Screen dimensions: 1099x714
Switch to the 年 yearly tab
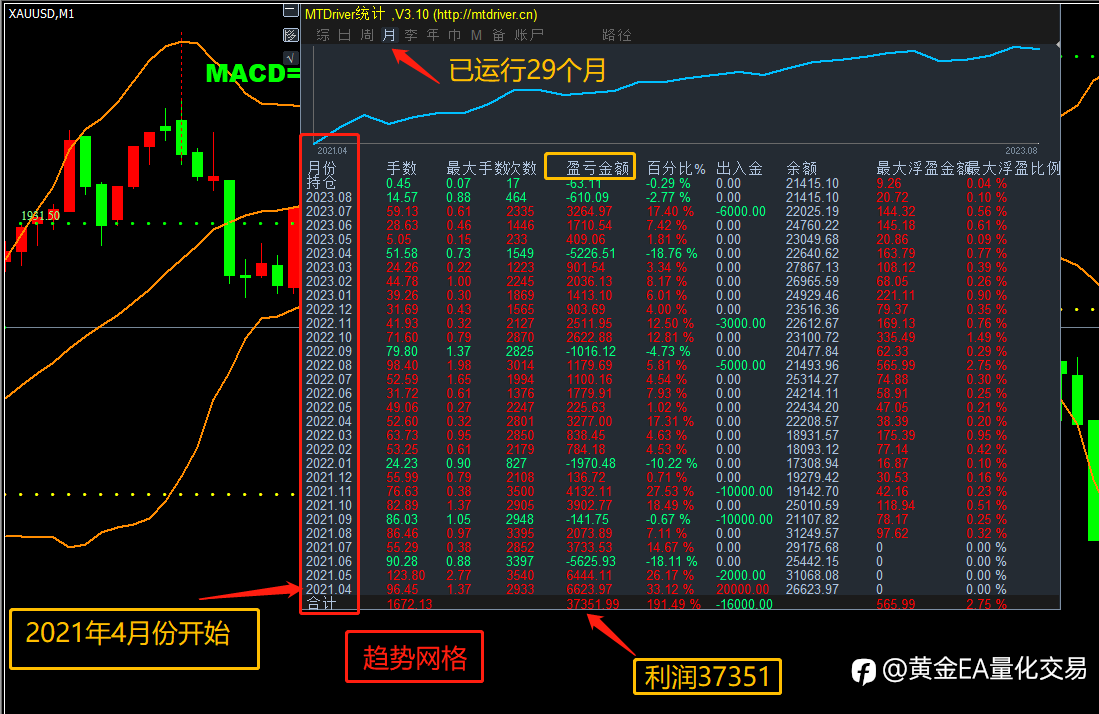pos(433,35)
